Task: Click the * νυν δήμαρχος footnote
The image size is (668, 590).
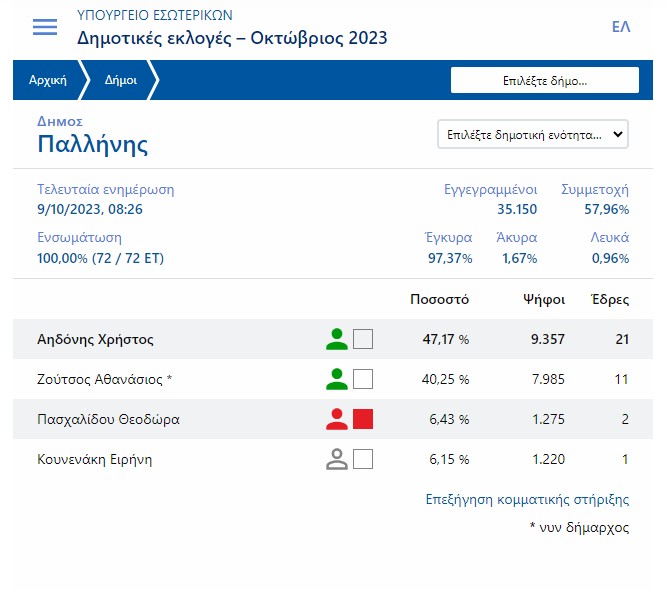Action: (x=579, y=527)
